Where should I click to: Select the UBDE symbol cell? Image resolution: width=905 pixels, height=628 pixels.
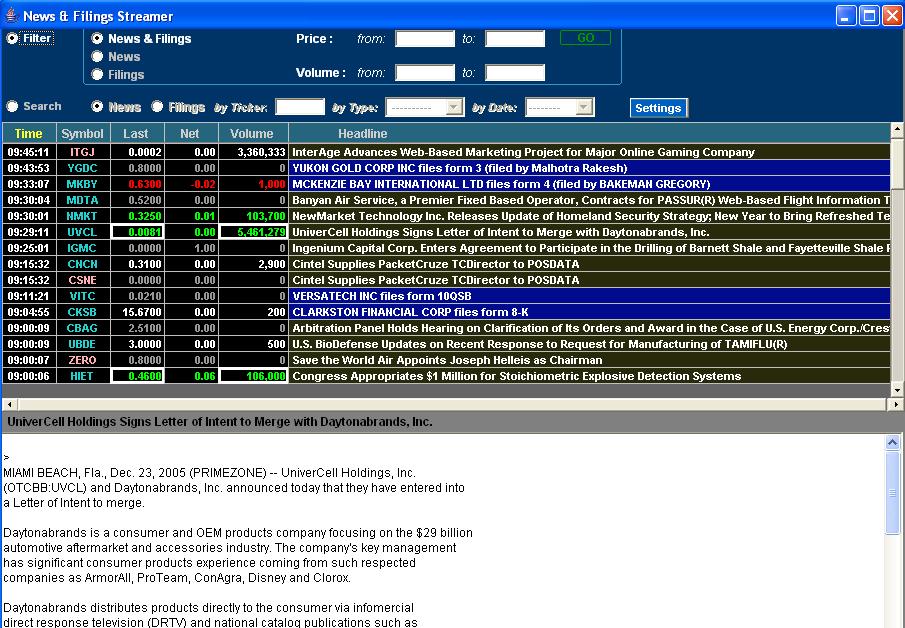[83, 344]
